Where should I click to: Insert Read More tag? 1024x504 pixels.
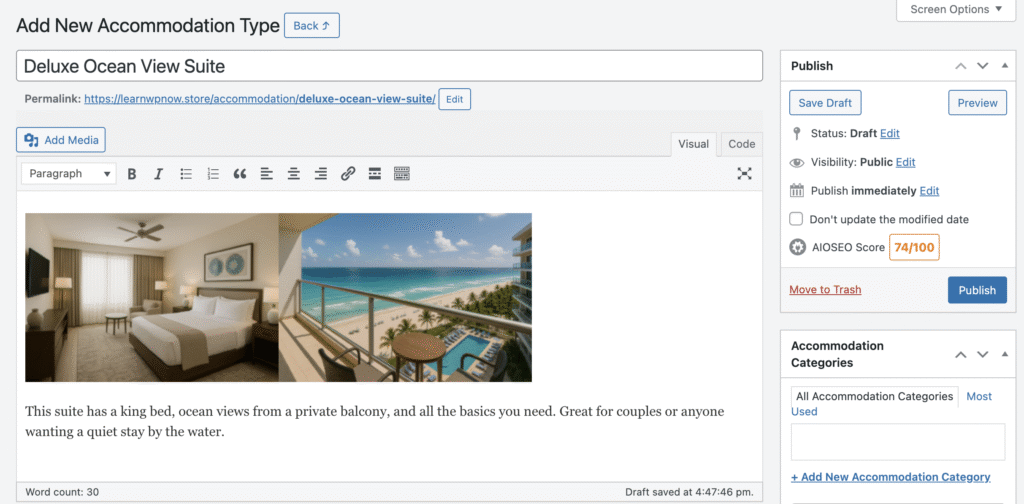tap(374, 174)
